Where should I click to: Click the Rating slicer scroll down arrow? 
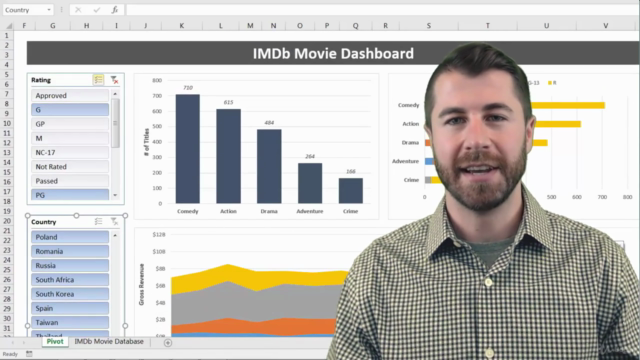coord(115,195)
